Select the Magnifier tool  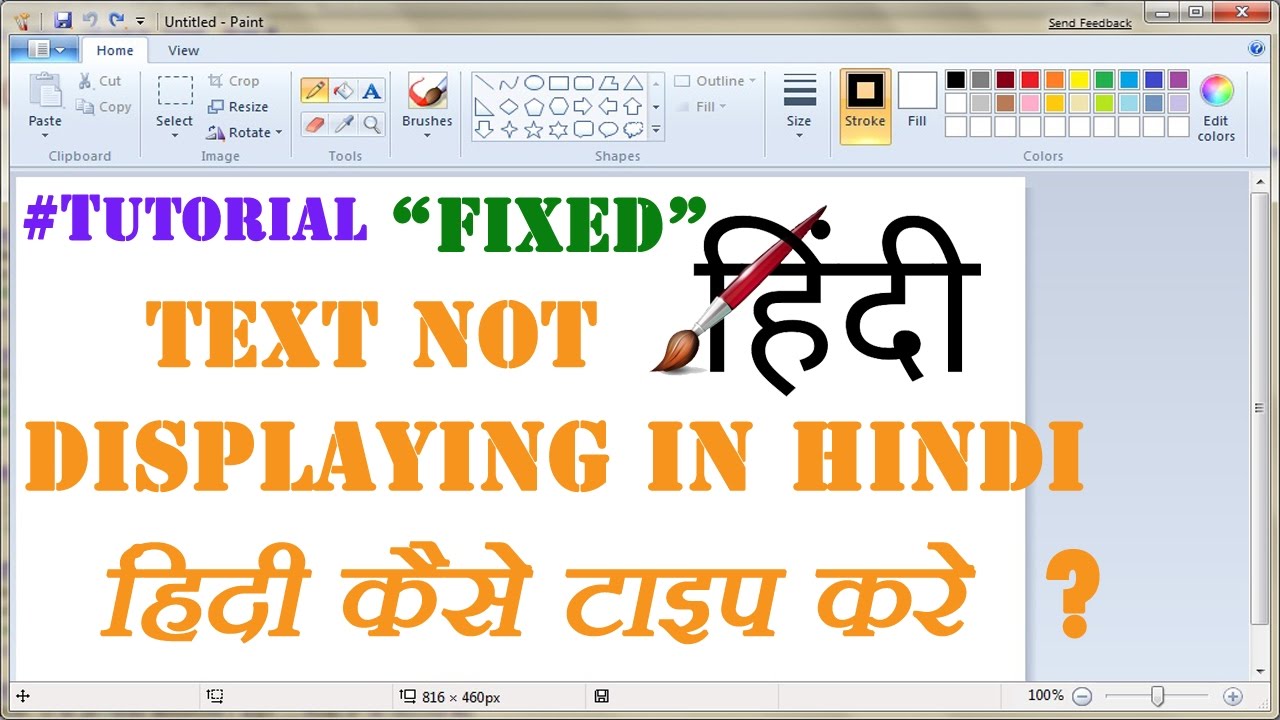[371, 126]
